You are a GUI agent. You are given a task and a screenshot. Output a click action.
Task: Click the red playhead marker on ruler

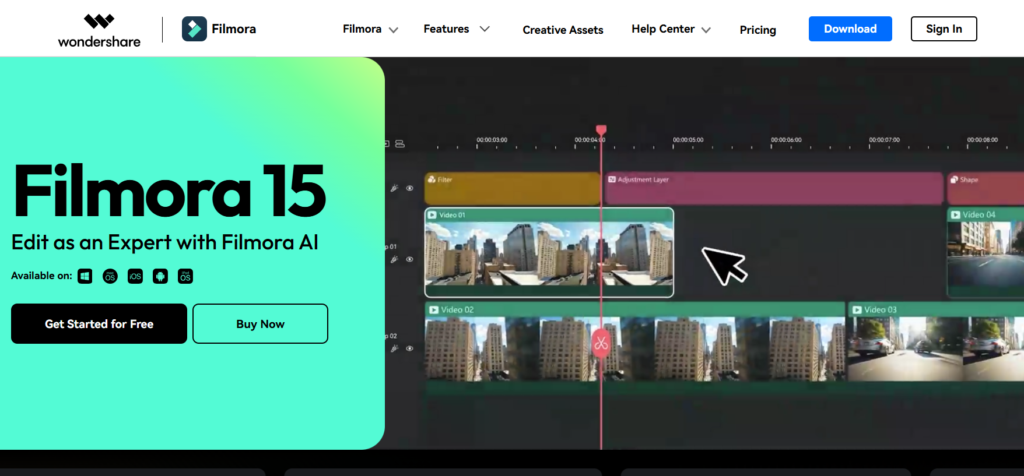[601, 131]
